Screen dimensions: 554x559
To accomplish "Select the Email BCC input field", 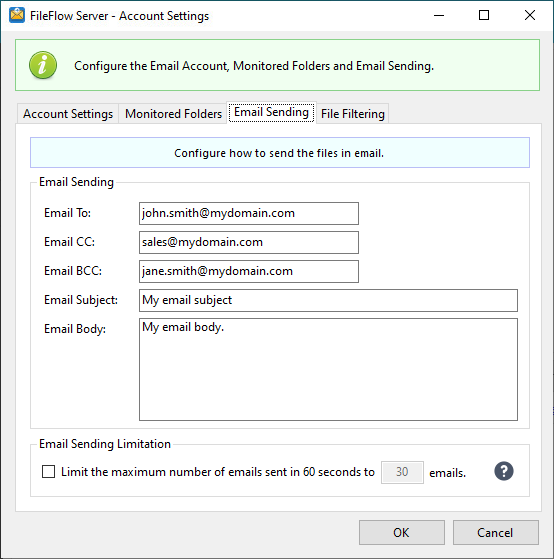I will pos(249,271).
